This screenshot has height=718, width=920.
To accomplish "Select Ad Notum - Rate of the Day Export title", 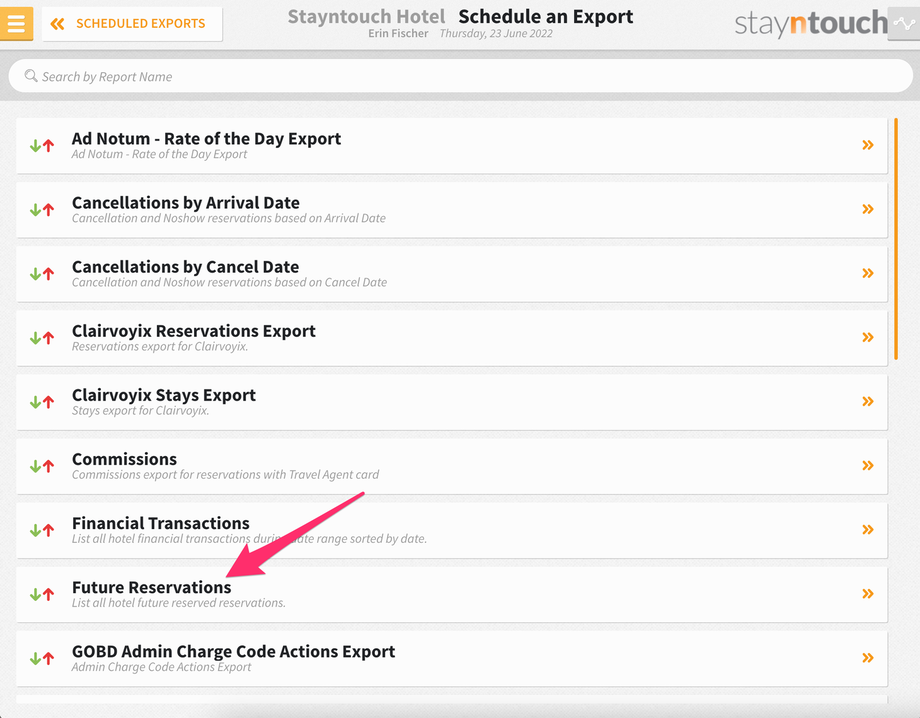I will [206, 138].
